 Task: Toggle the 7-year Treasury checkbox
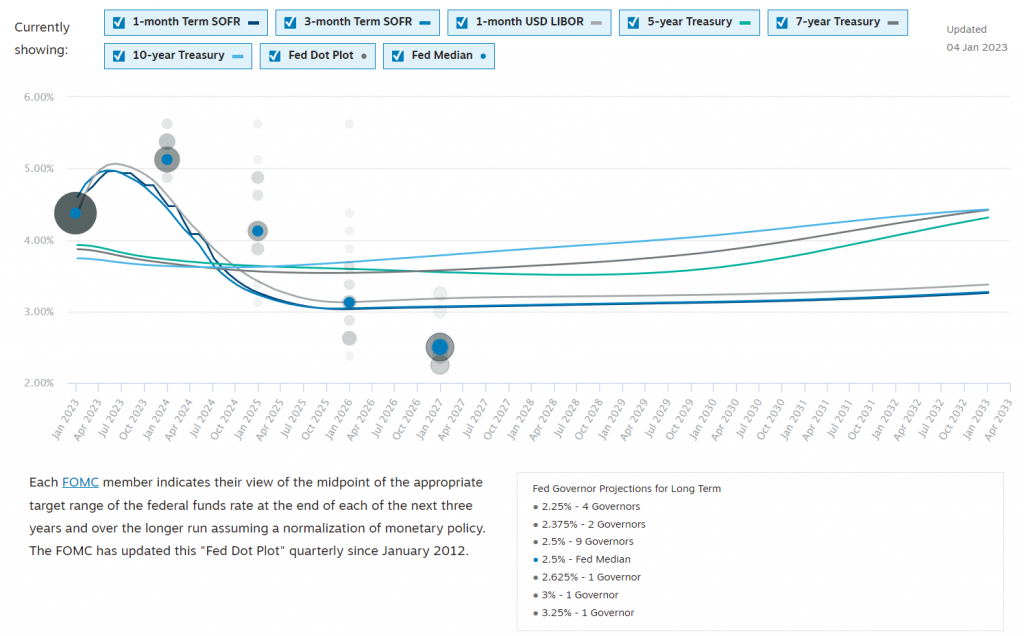[784, 22]
